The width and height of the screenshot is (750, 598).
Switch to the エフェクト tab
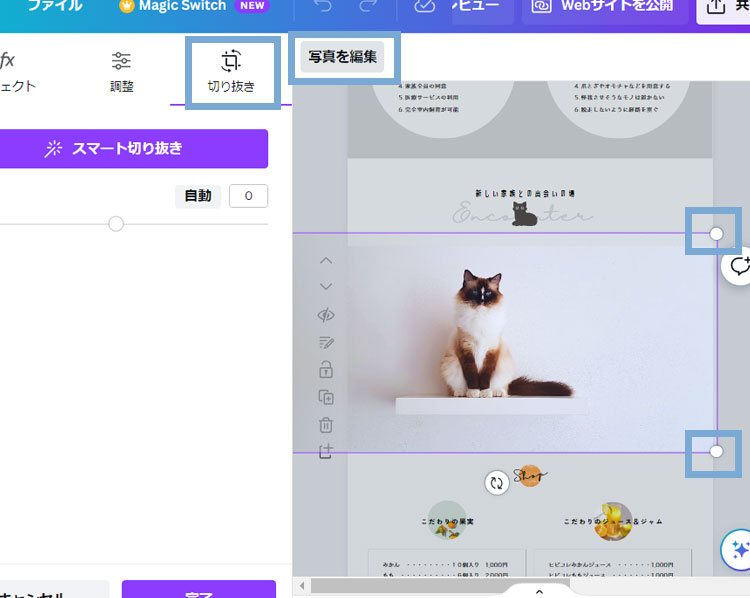17,73
